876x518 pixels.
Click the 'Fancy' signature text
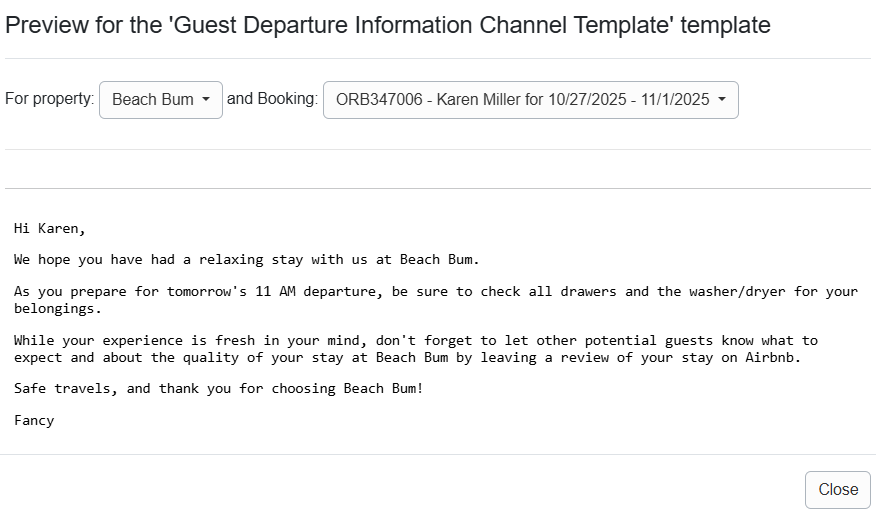click(34, 421)
